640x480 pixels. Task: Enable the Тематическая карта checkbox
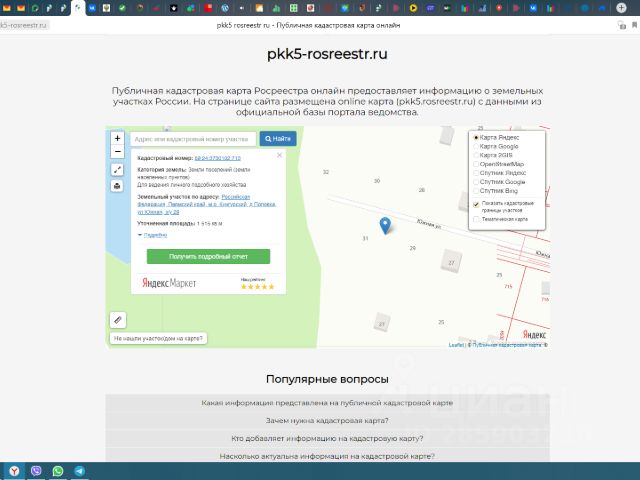(476, 218)
